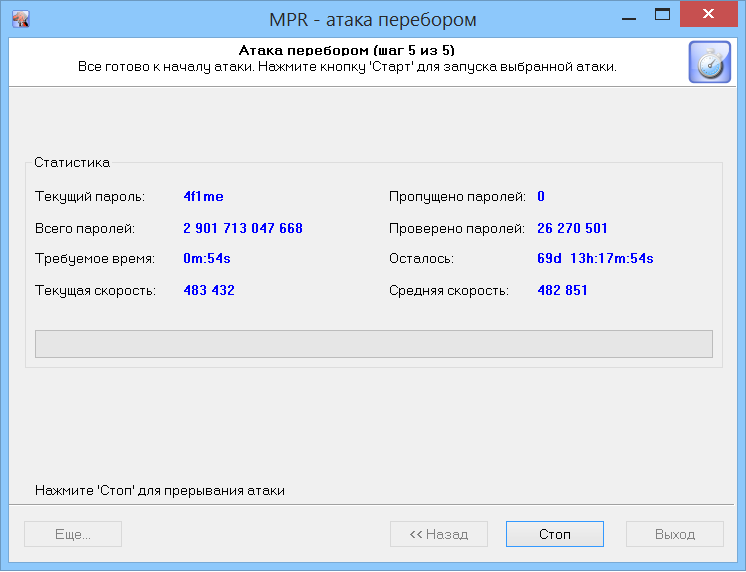Click average speed value 482 851
The image size is (746, 572).
(562, 290)
